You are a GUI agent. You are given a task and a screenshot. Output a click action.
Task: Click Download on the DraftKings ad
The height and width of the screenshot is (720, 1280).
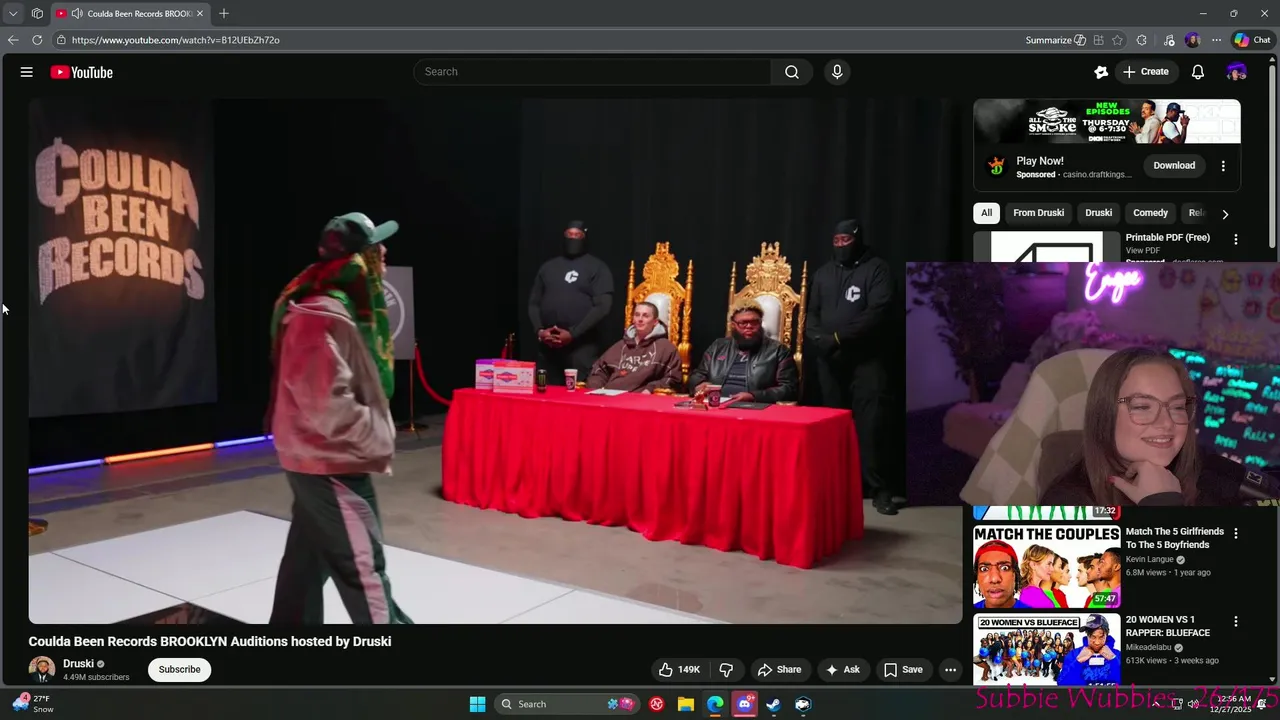1174,166
